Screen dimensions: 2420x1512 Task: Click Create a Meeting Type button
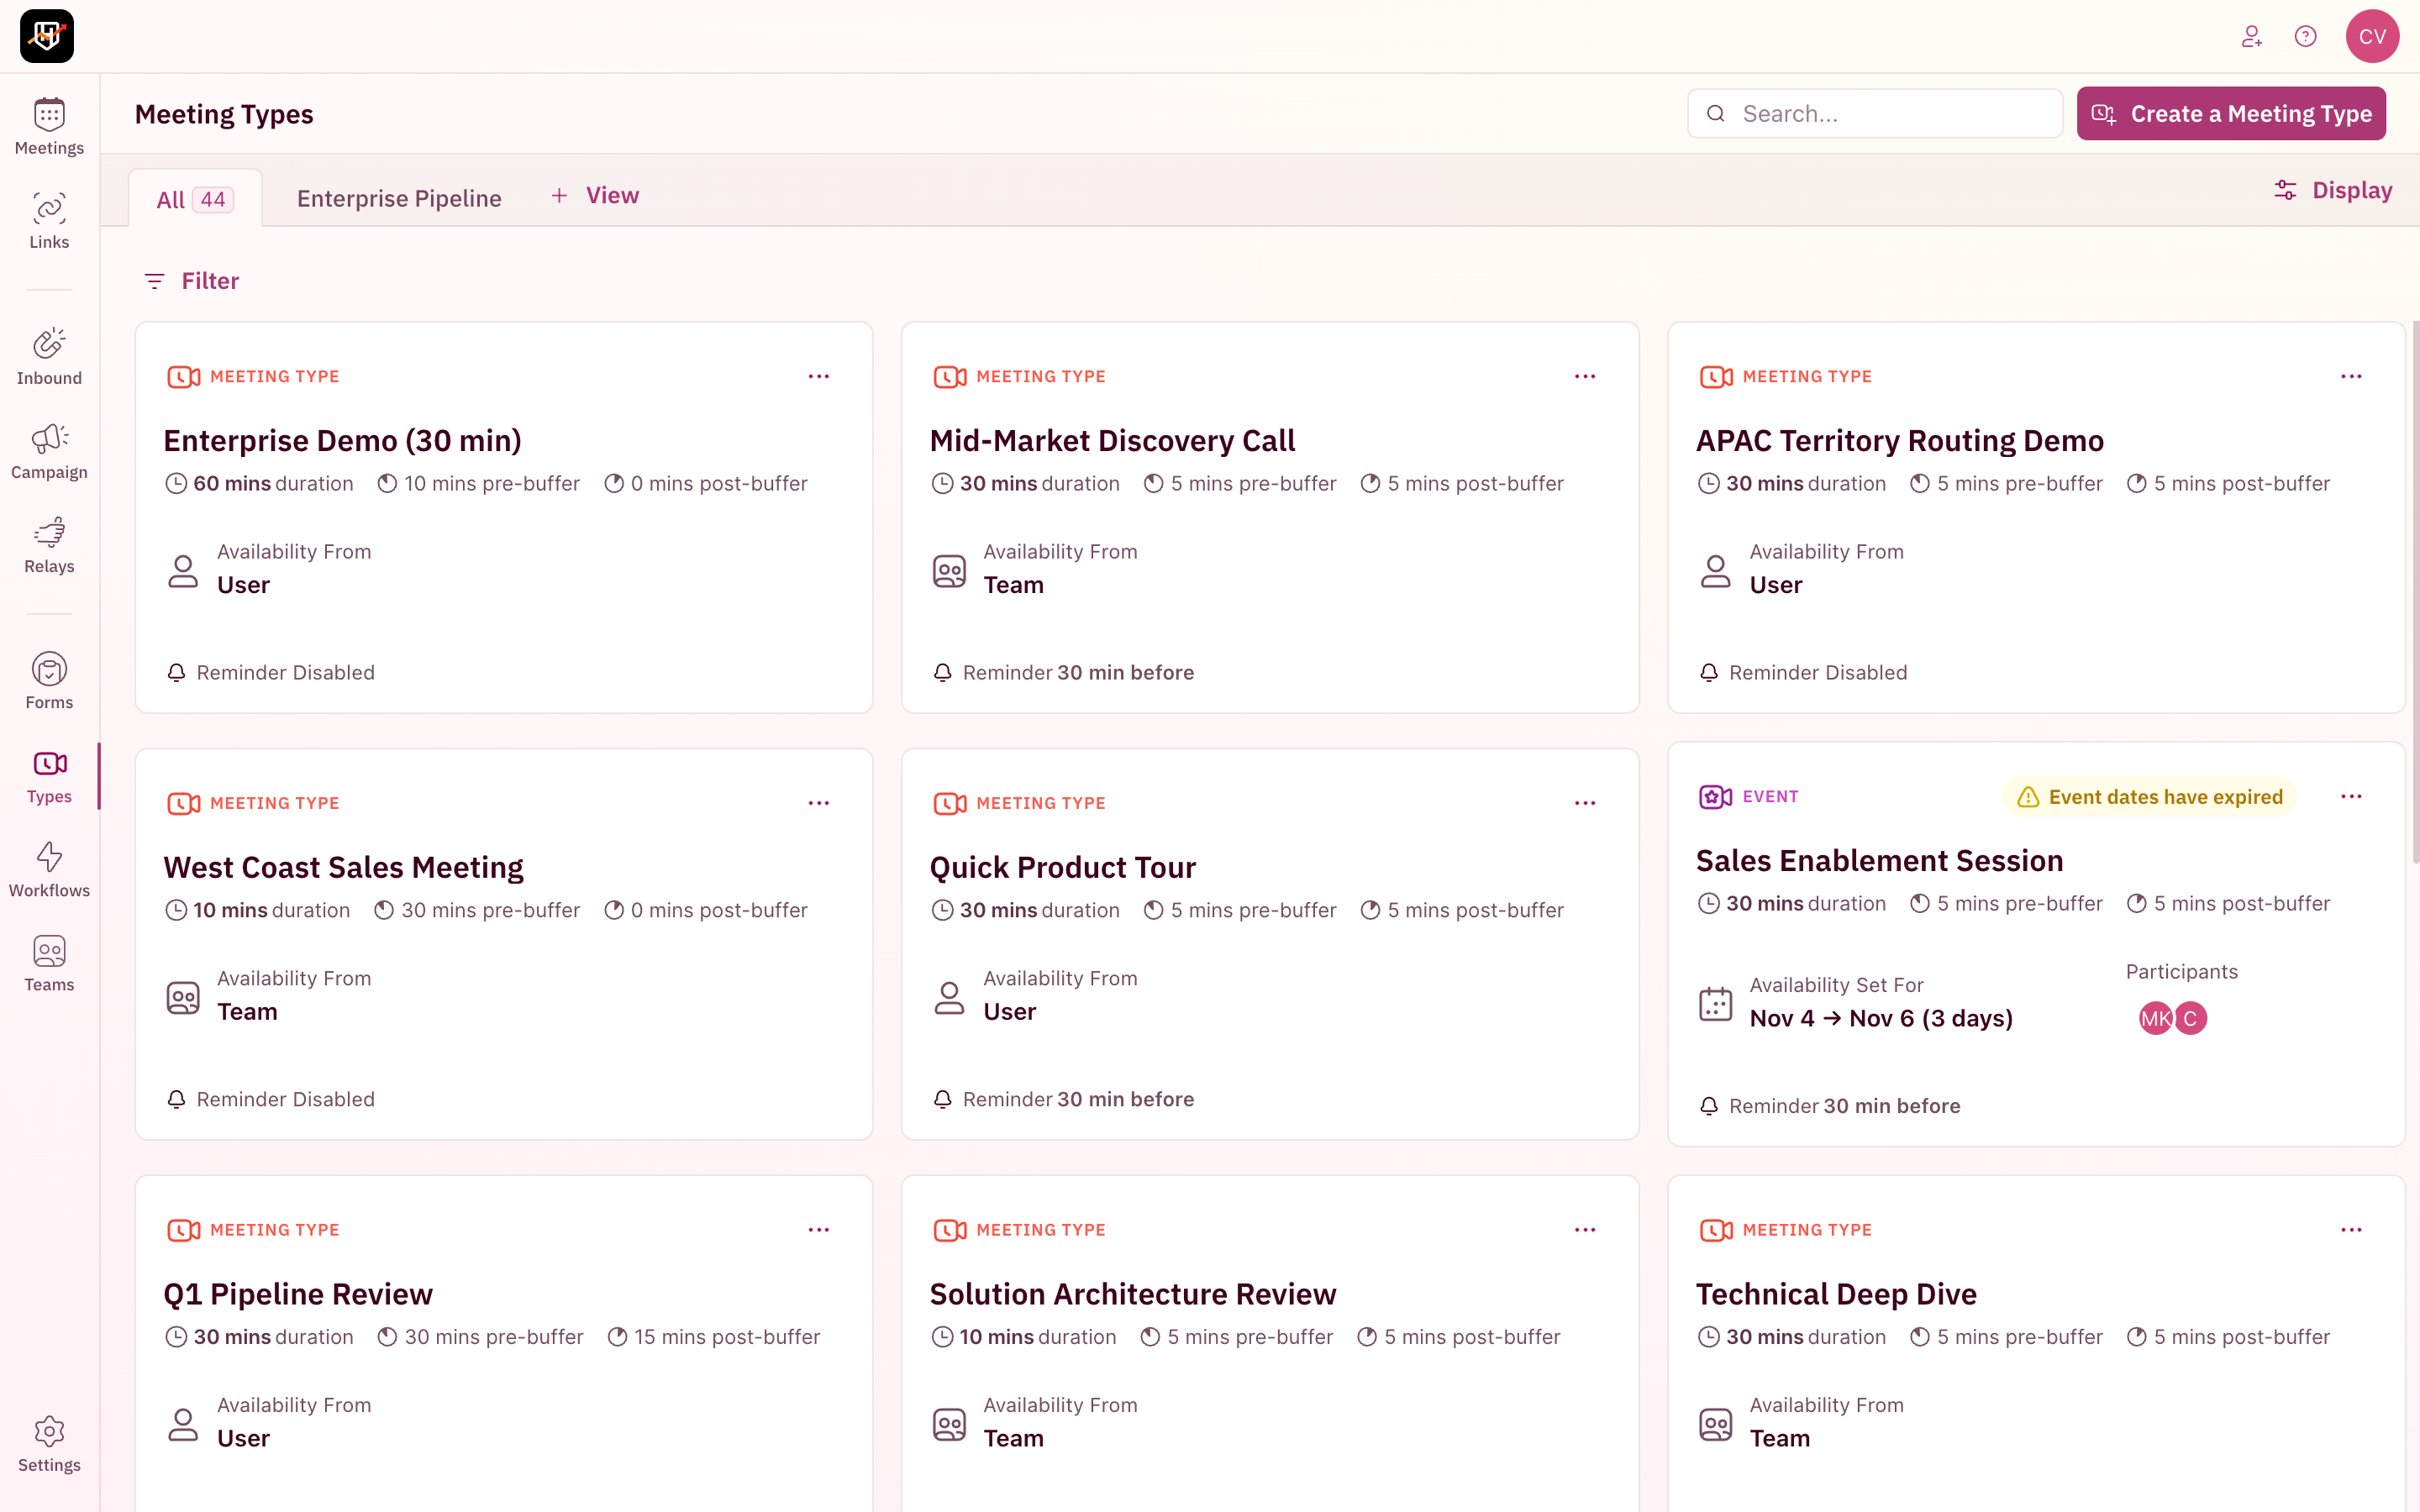2230,114
